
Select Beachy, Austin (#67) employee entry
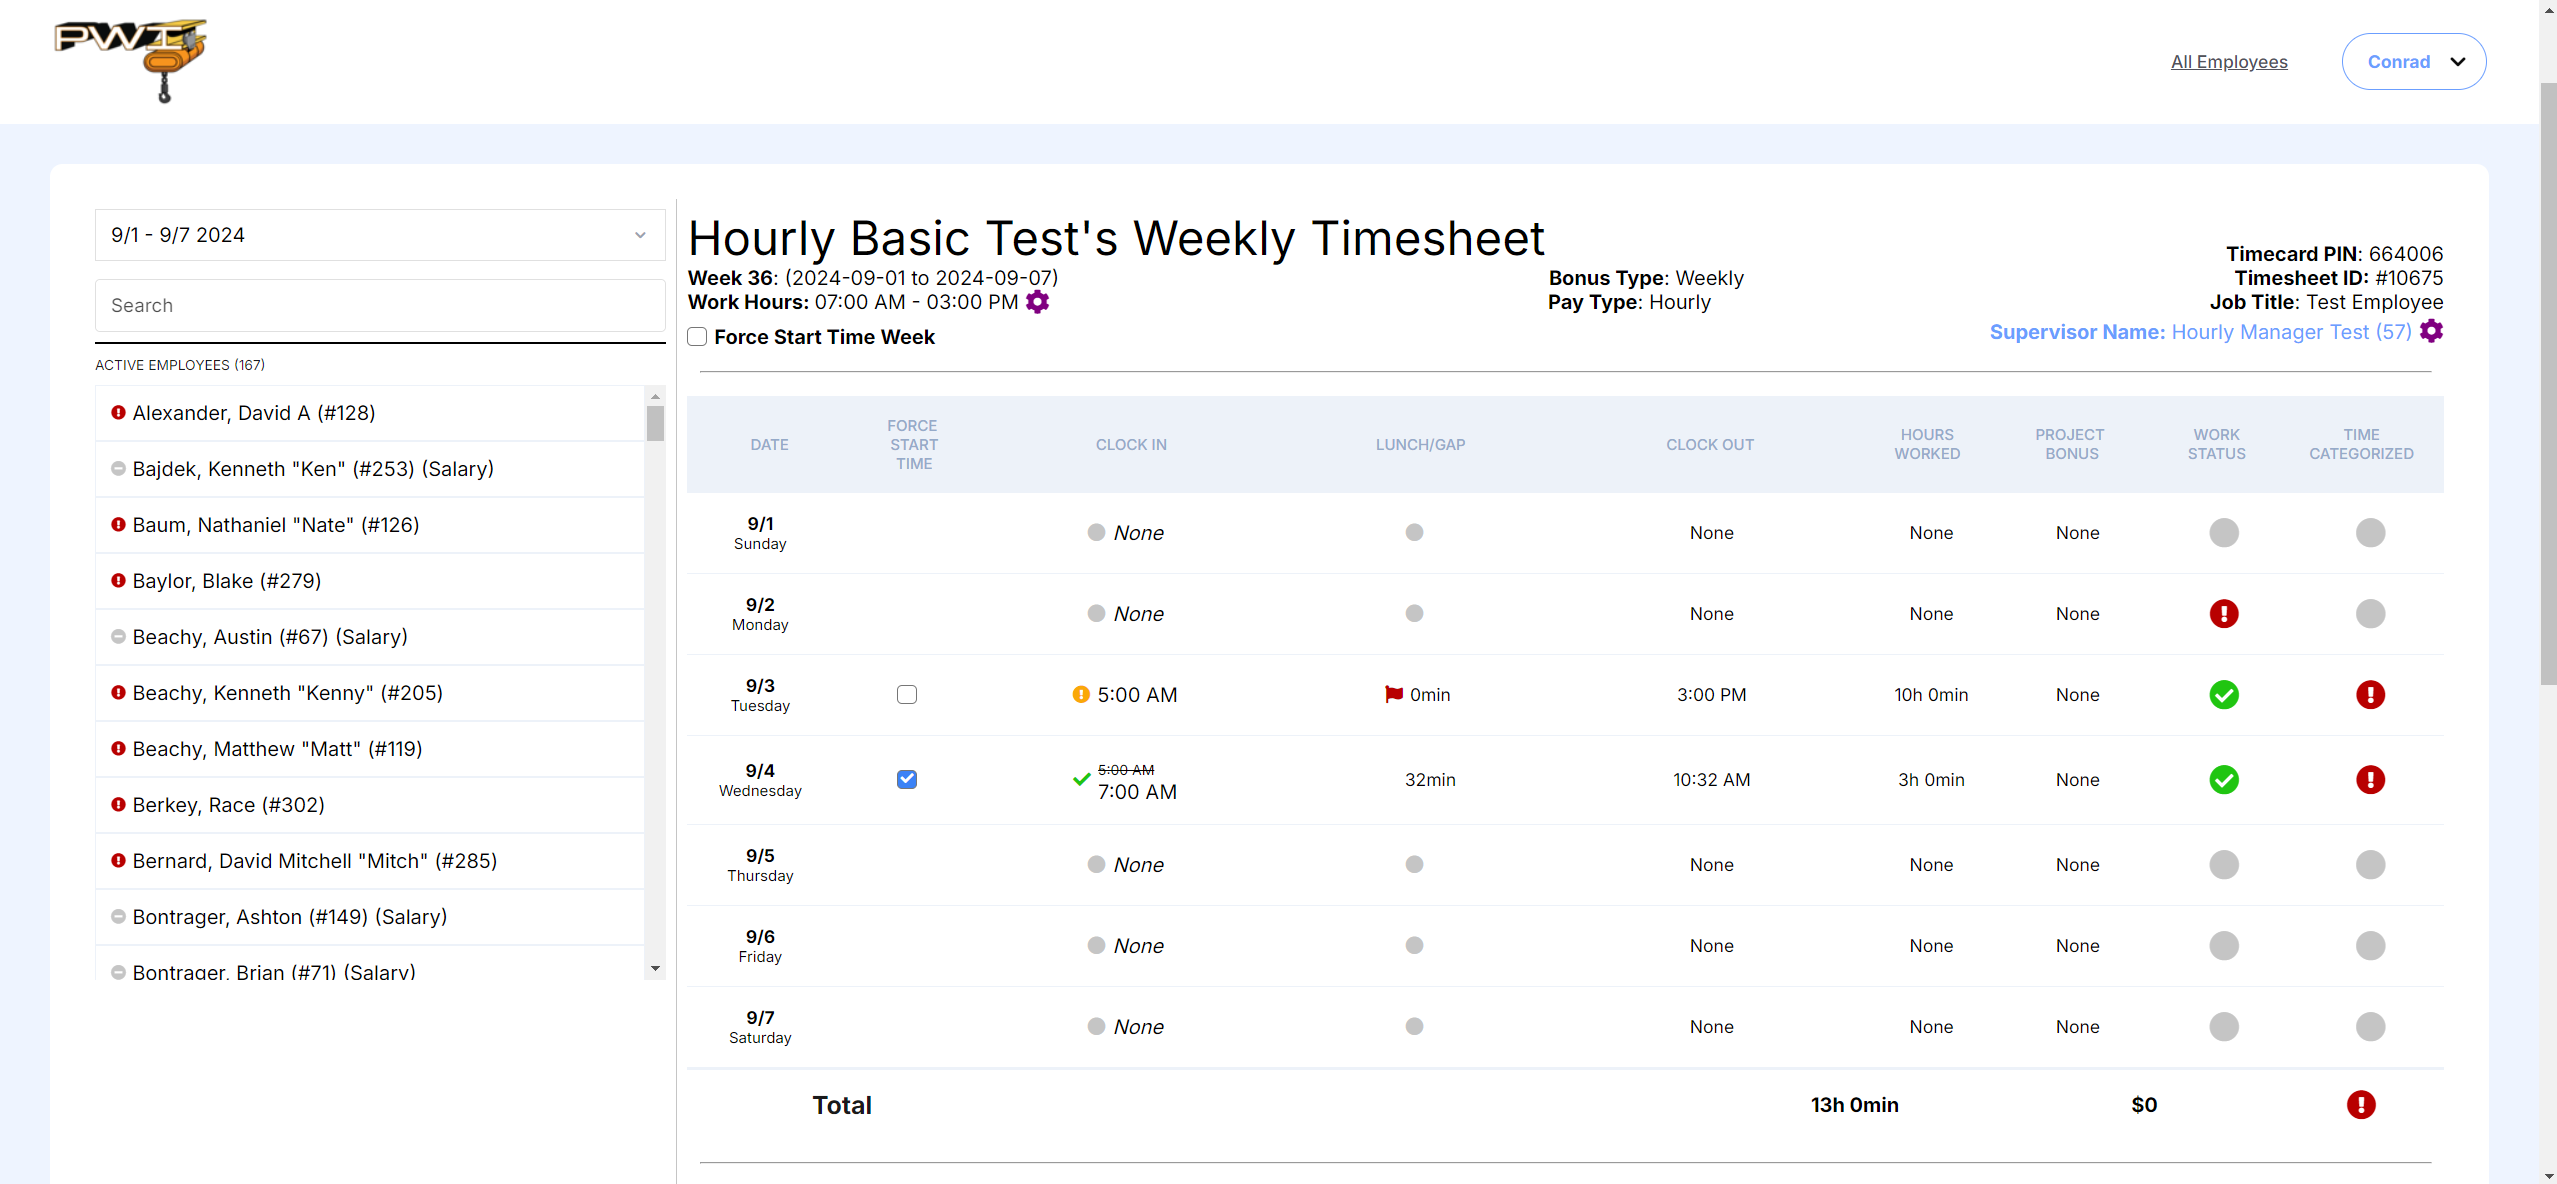click(269, 637)
